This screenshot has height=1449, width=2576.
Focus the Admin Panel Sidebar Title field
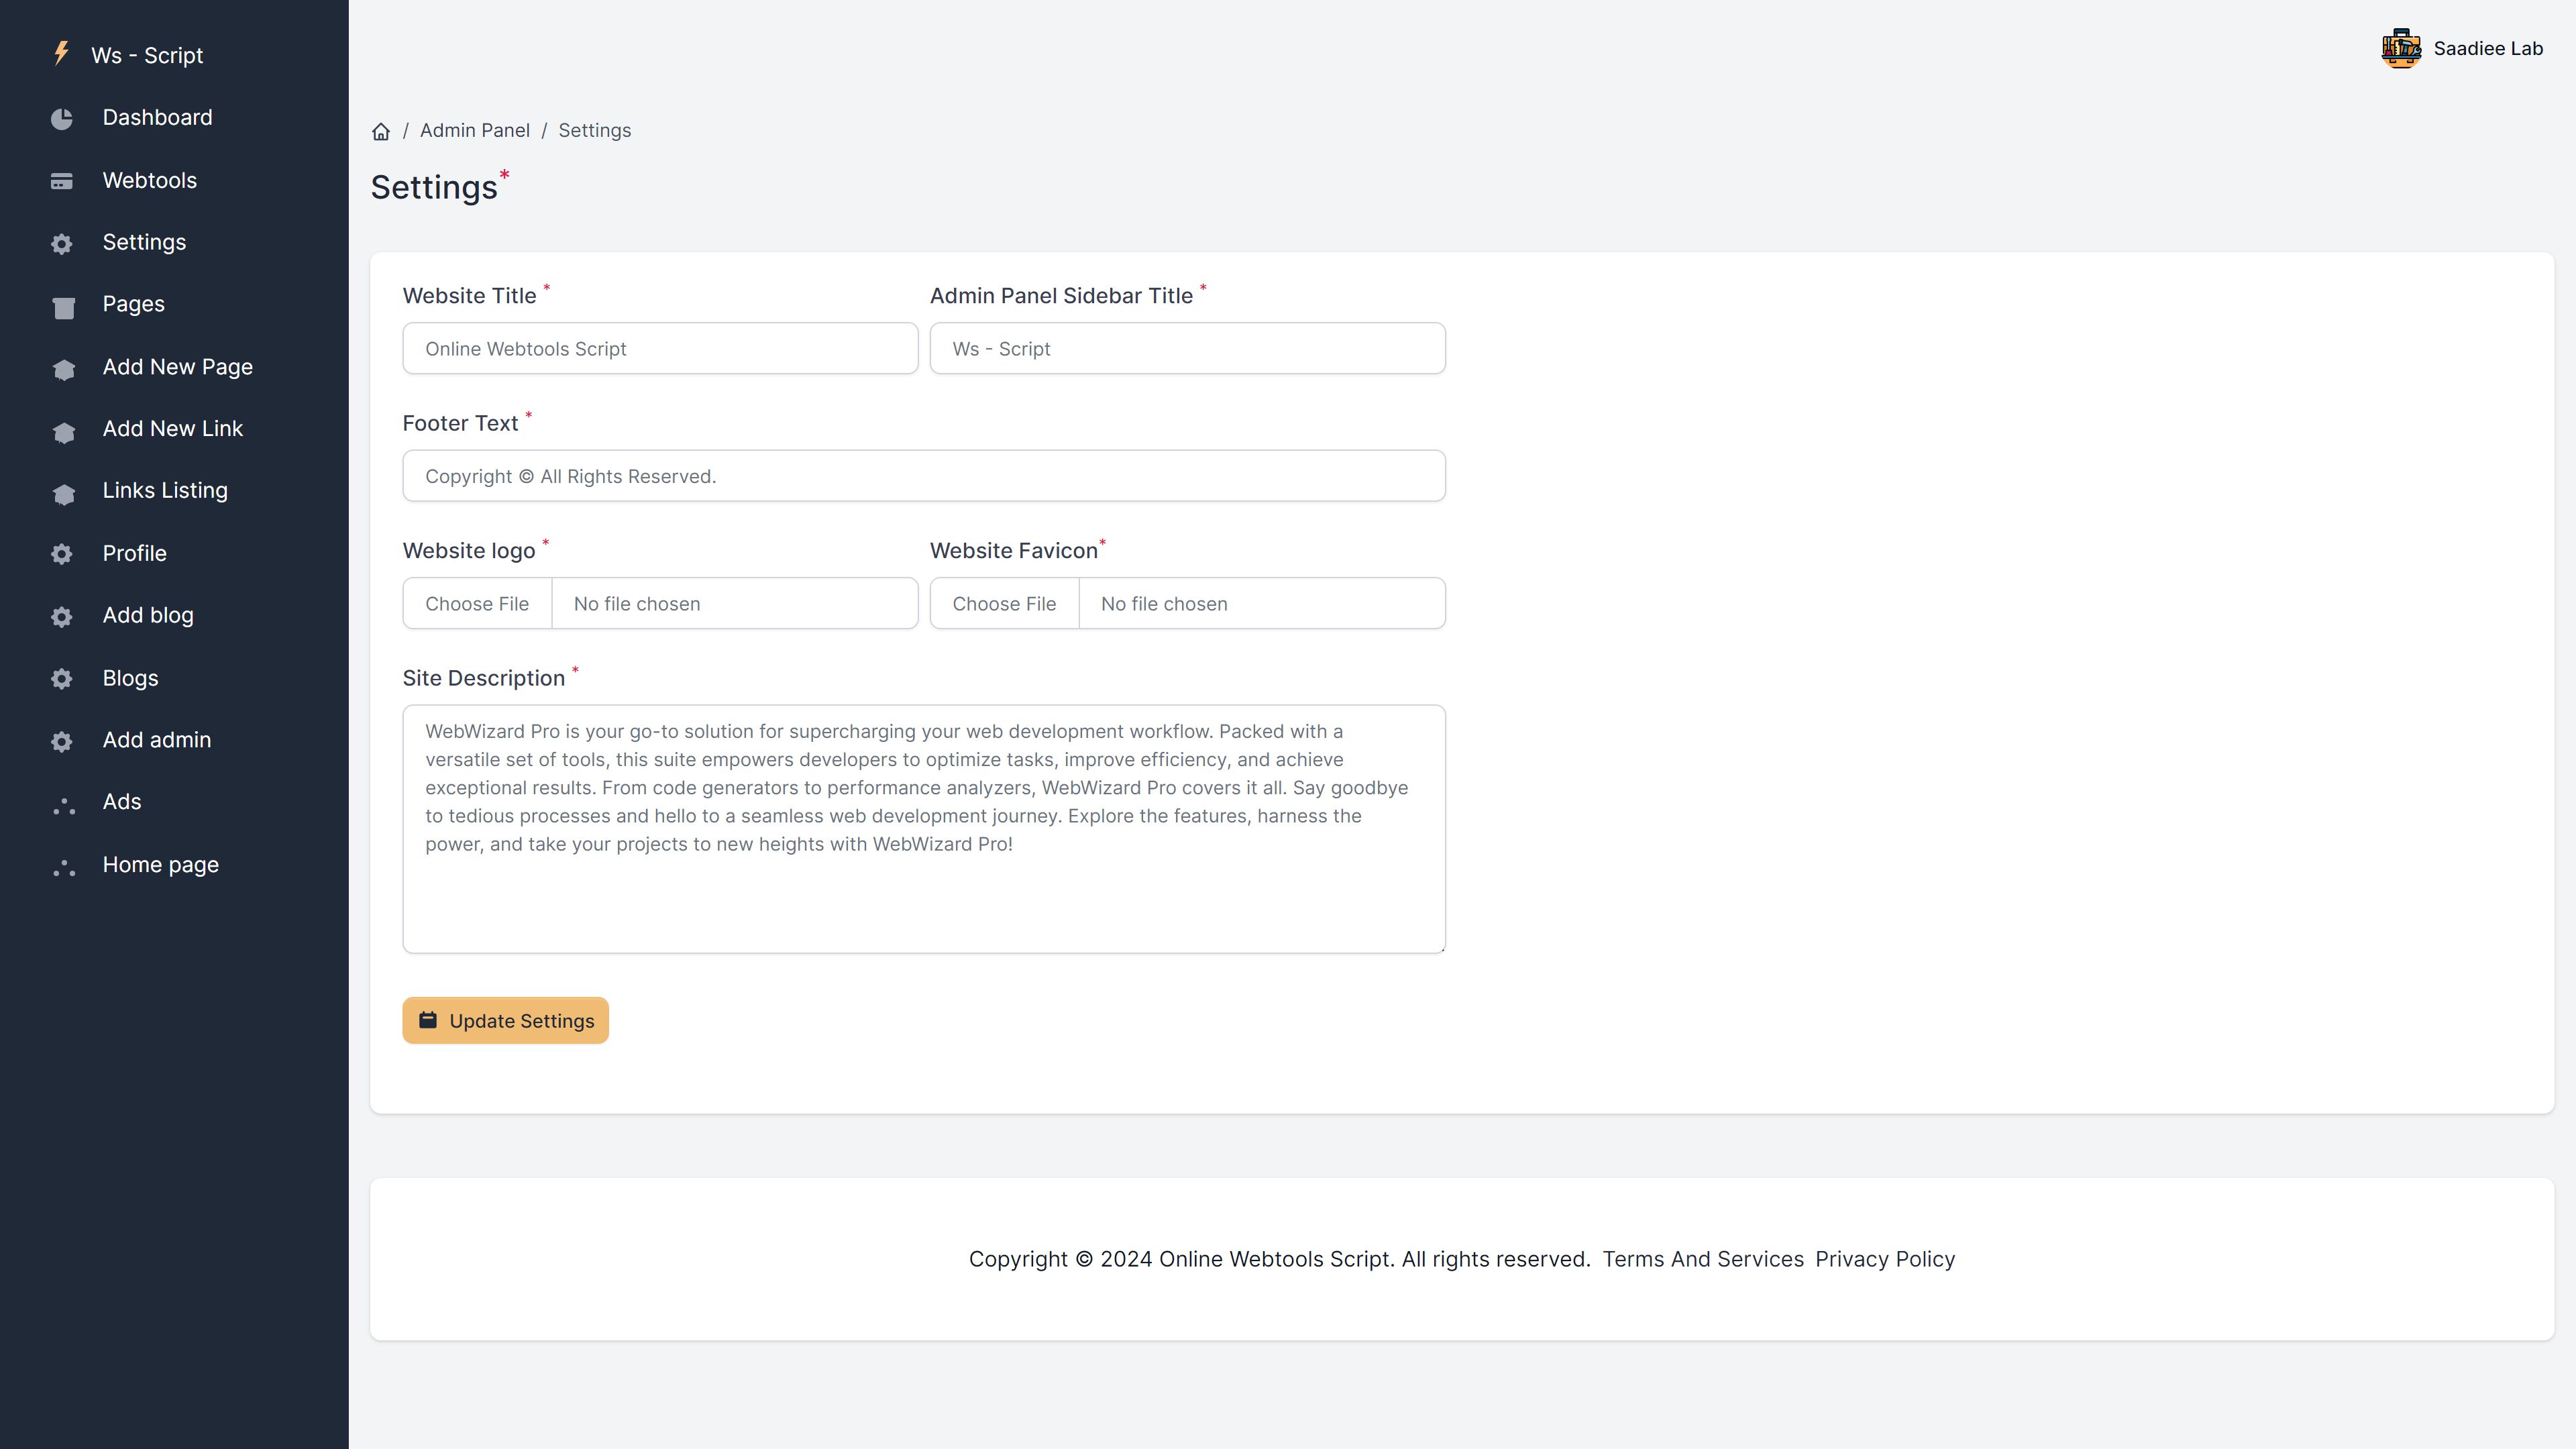pos(1188,348)
